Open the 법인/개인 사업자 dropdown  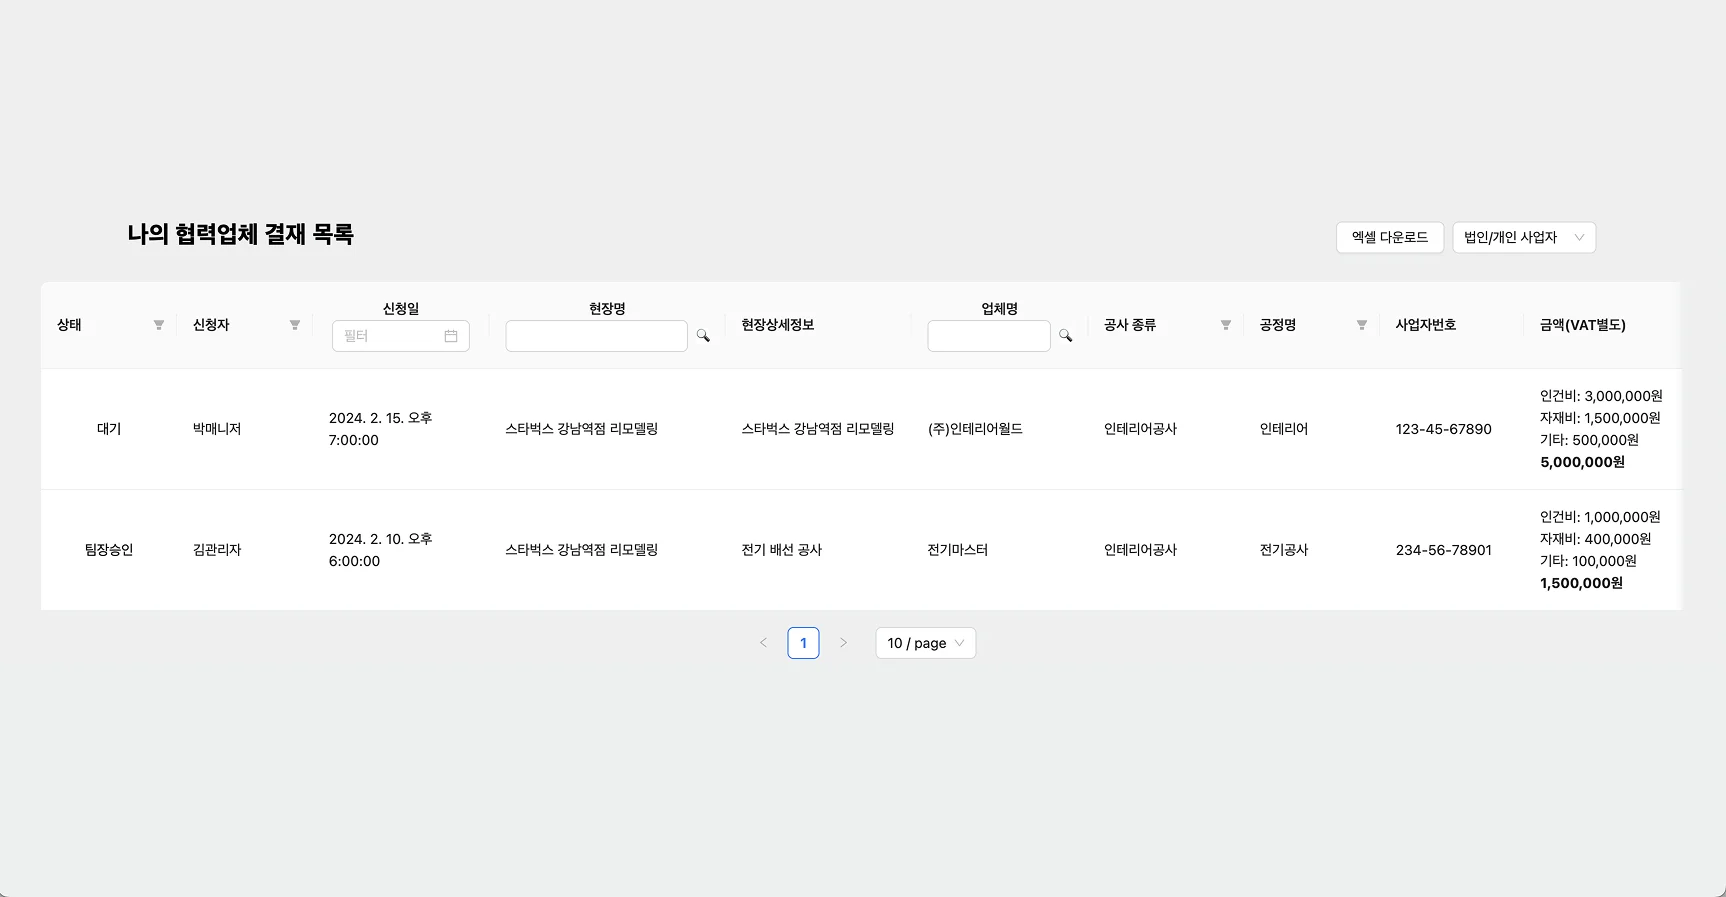pyautogui.click(x=1524, y=237)
